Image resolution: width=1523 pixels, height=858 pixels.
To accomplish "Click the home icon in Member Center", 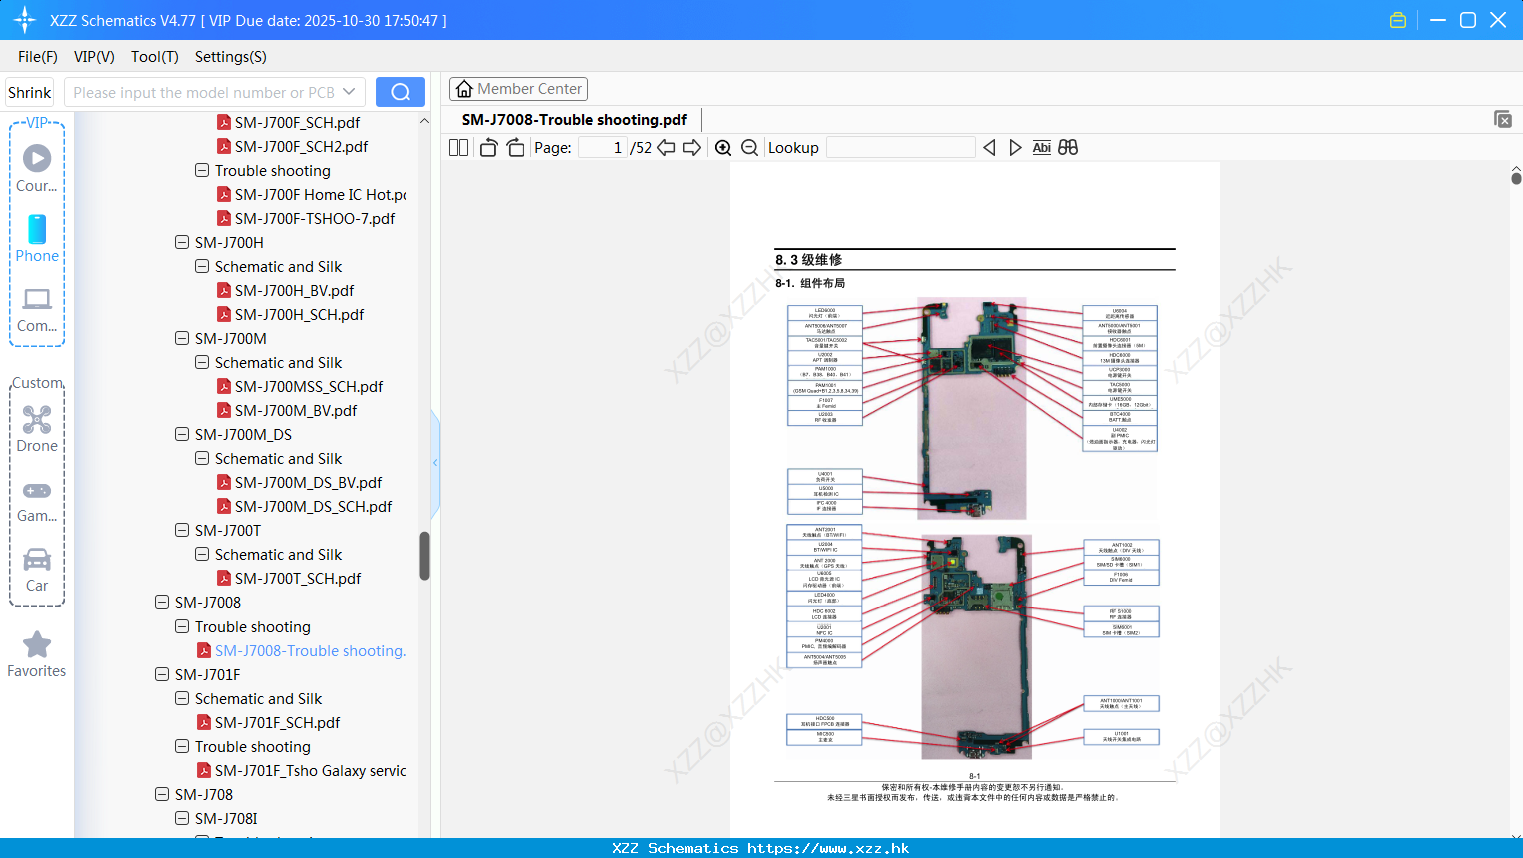I will [464, 89].
